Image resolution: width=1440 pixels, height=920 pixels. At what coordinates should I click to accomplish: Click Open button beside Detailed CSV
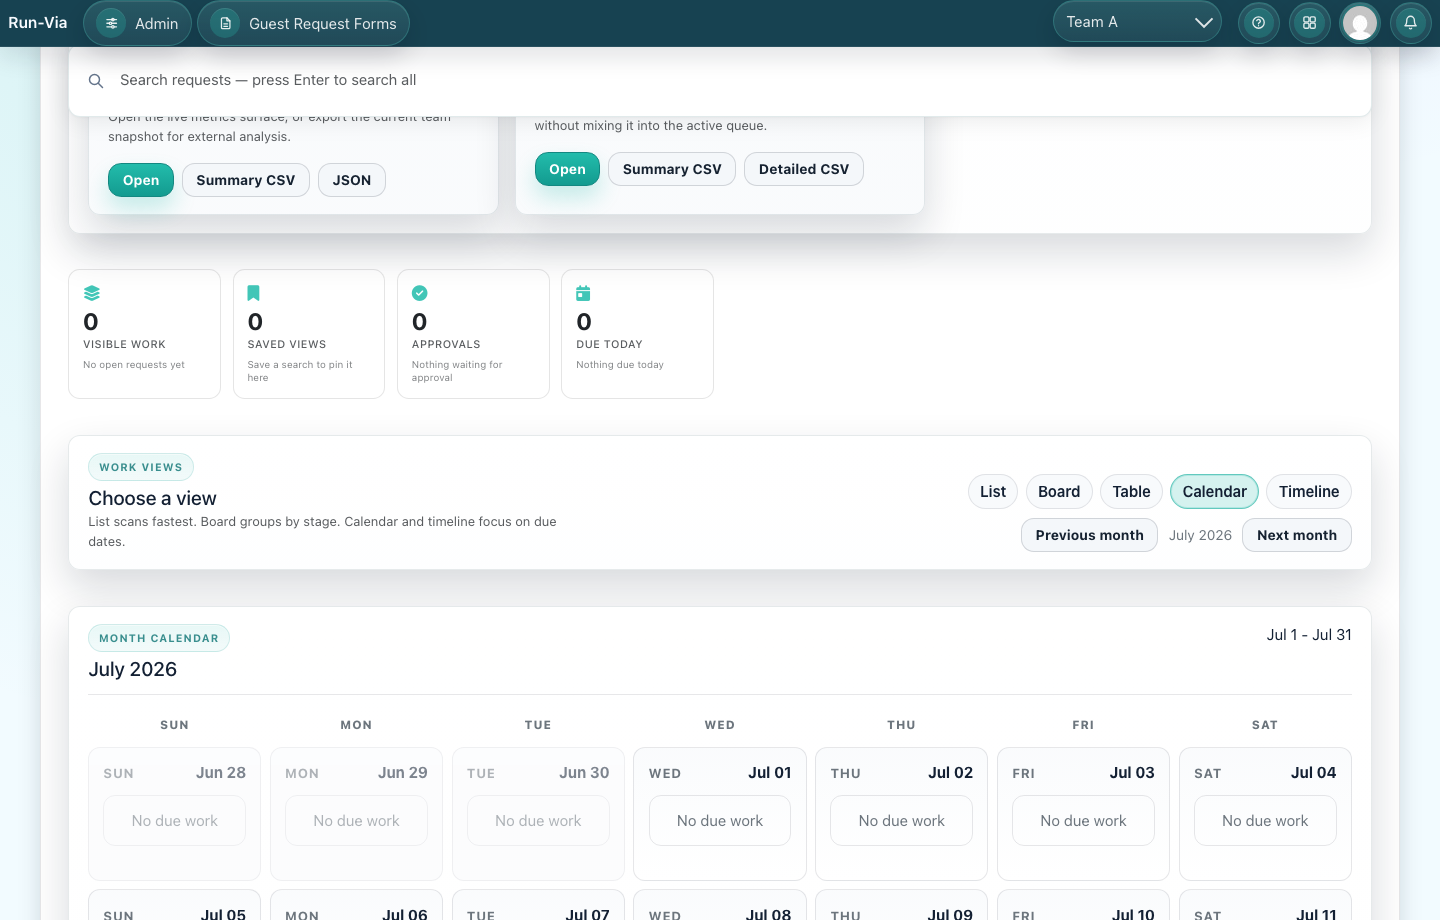tap(567, 169)
